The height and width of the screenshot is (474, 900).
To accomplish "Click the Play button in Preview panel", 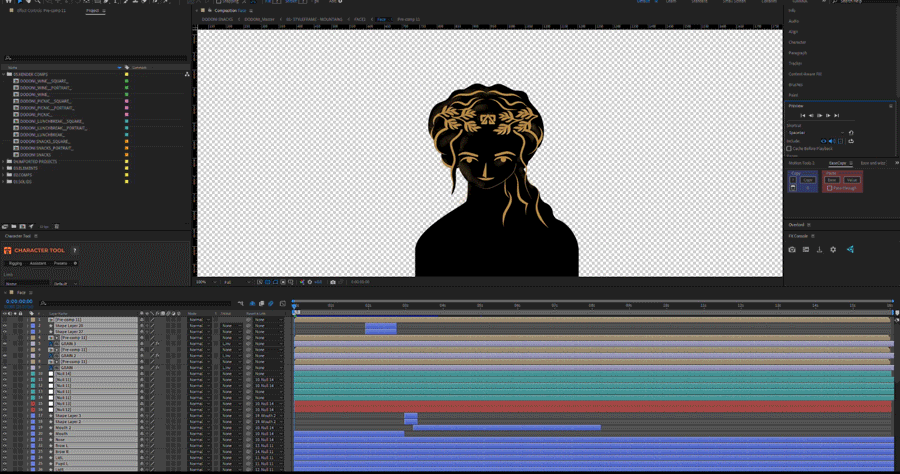I will [820, 115].
